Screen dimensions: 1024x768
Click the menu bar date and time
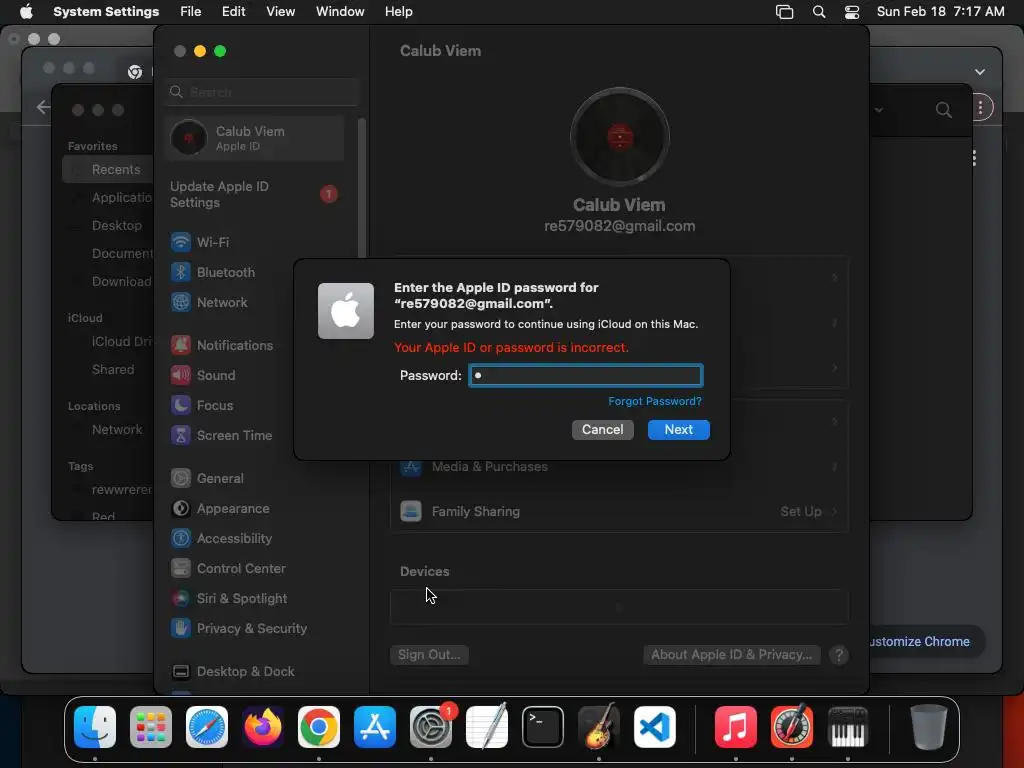940,12
